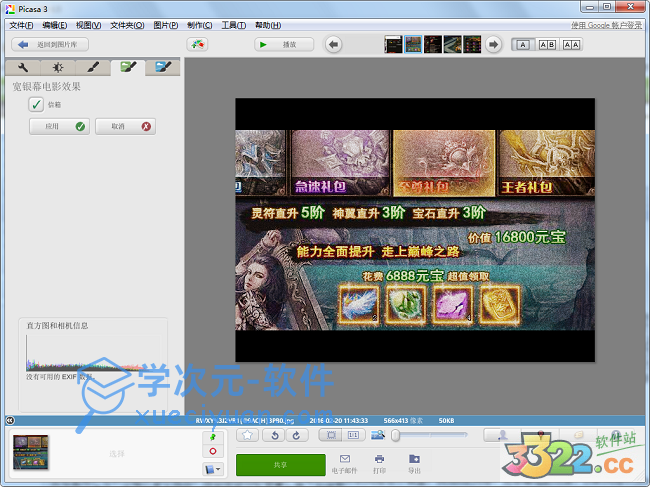Collapse the photo tray with double-arrow icon
The width and height of the screenshot is (650, 487).
(x=10, y=421)
